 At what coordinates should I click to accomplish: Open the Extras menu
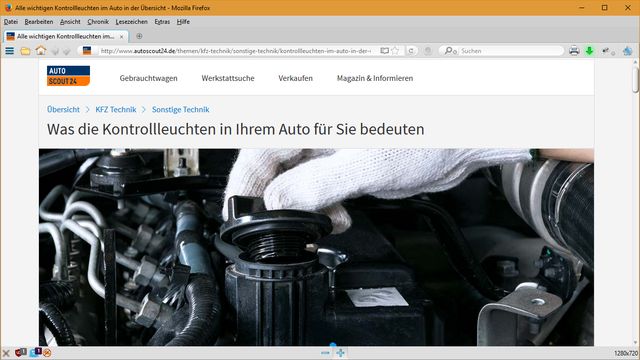[162, 22]
